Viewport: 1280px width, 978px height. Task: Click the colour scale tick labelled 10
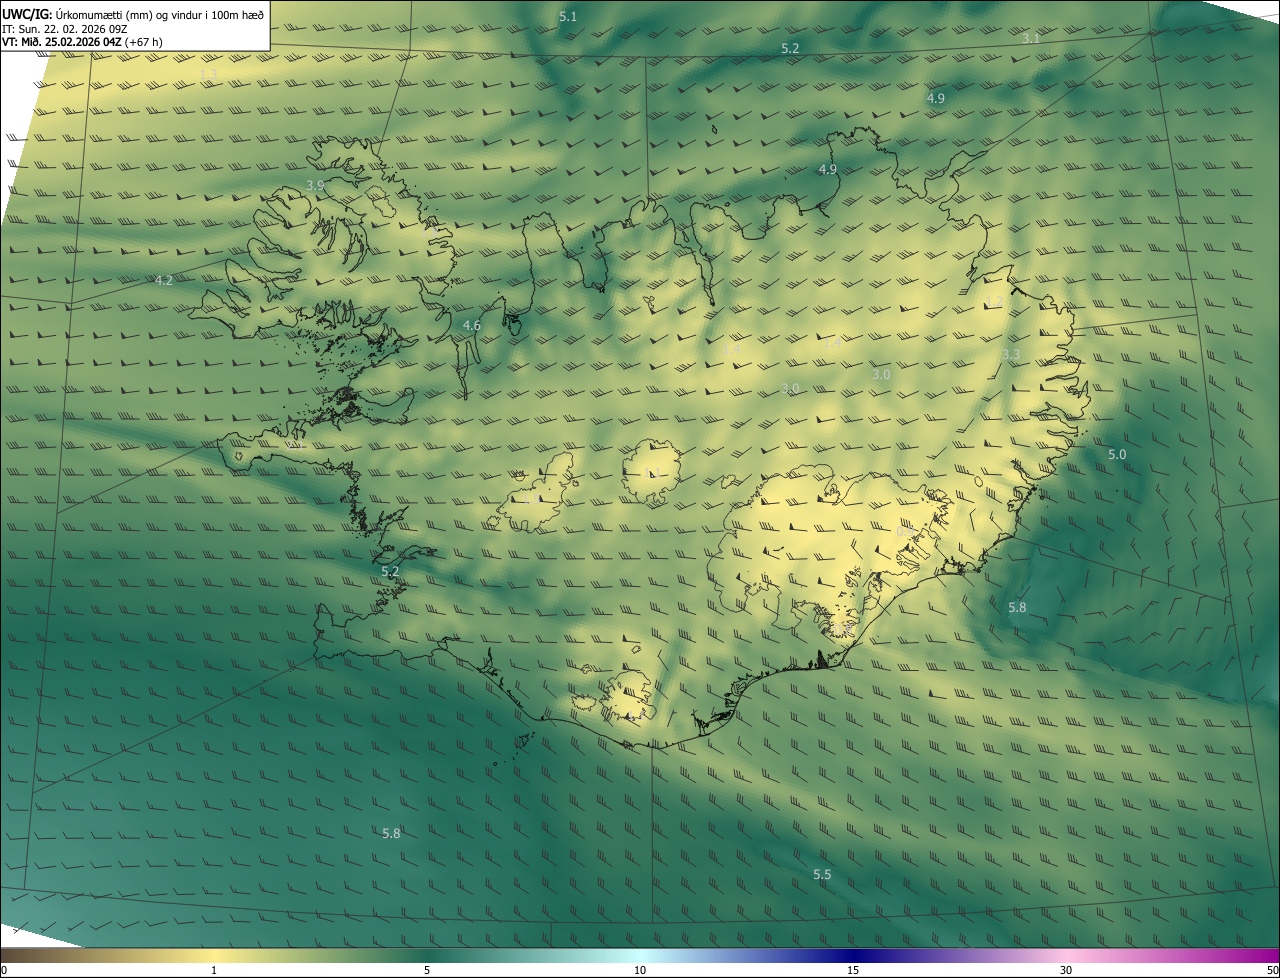click(640, 970)
